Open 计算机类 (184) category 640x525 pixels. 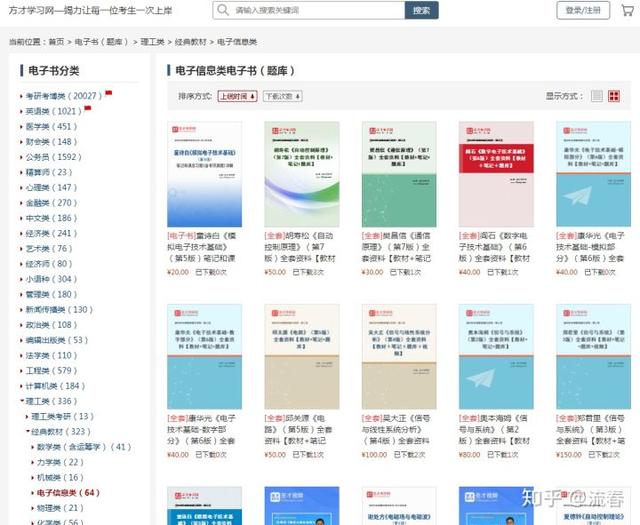pyautogui.click(x=55, y=386)
